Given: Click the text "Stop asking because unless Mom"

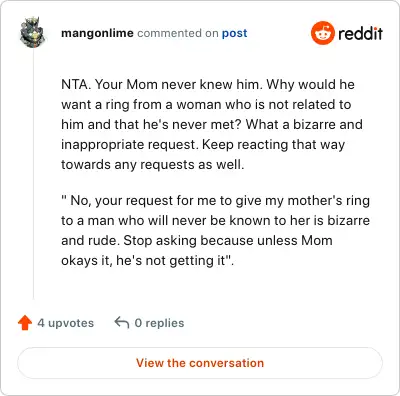Looking at the screenshot, I should click(x=228, y=241).
